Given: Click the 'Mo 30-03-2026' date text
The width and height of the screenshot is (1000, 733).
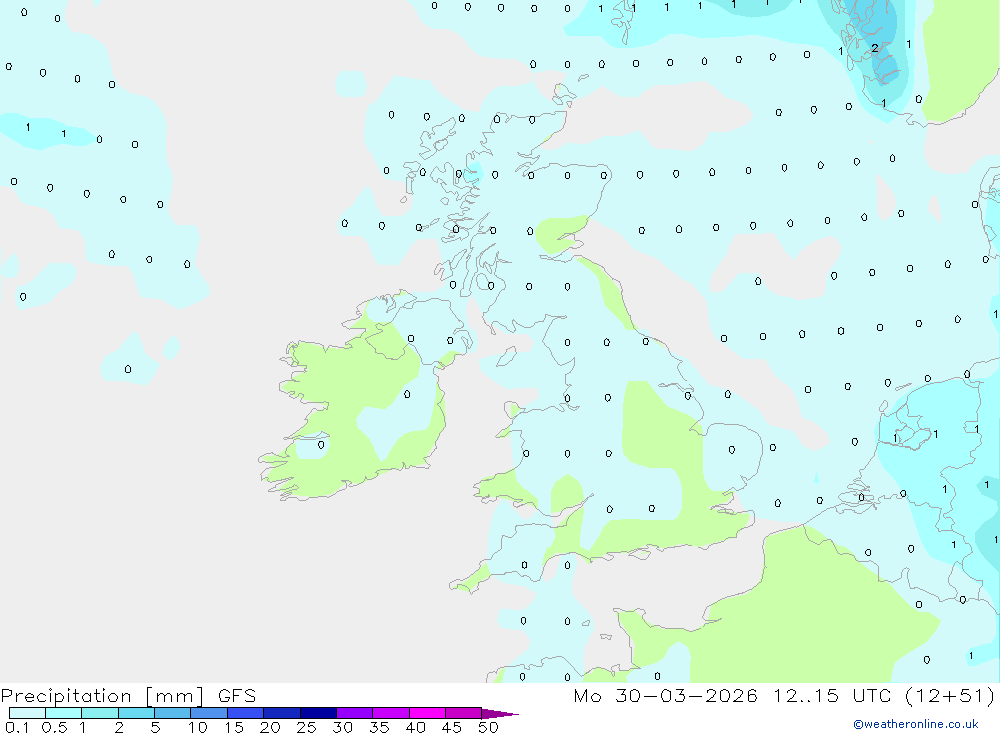Looking at the screenshot, I should click(x=665, y=696).
